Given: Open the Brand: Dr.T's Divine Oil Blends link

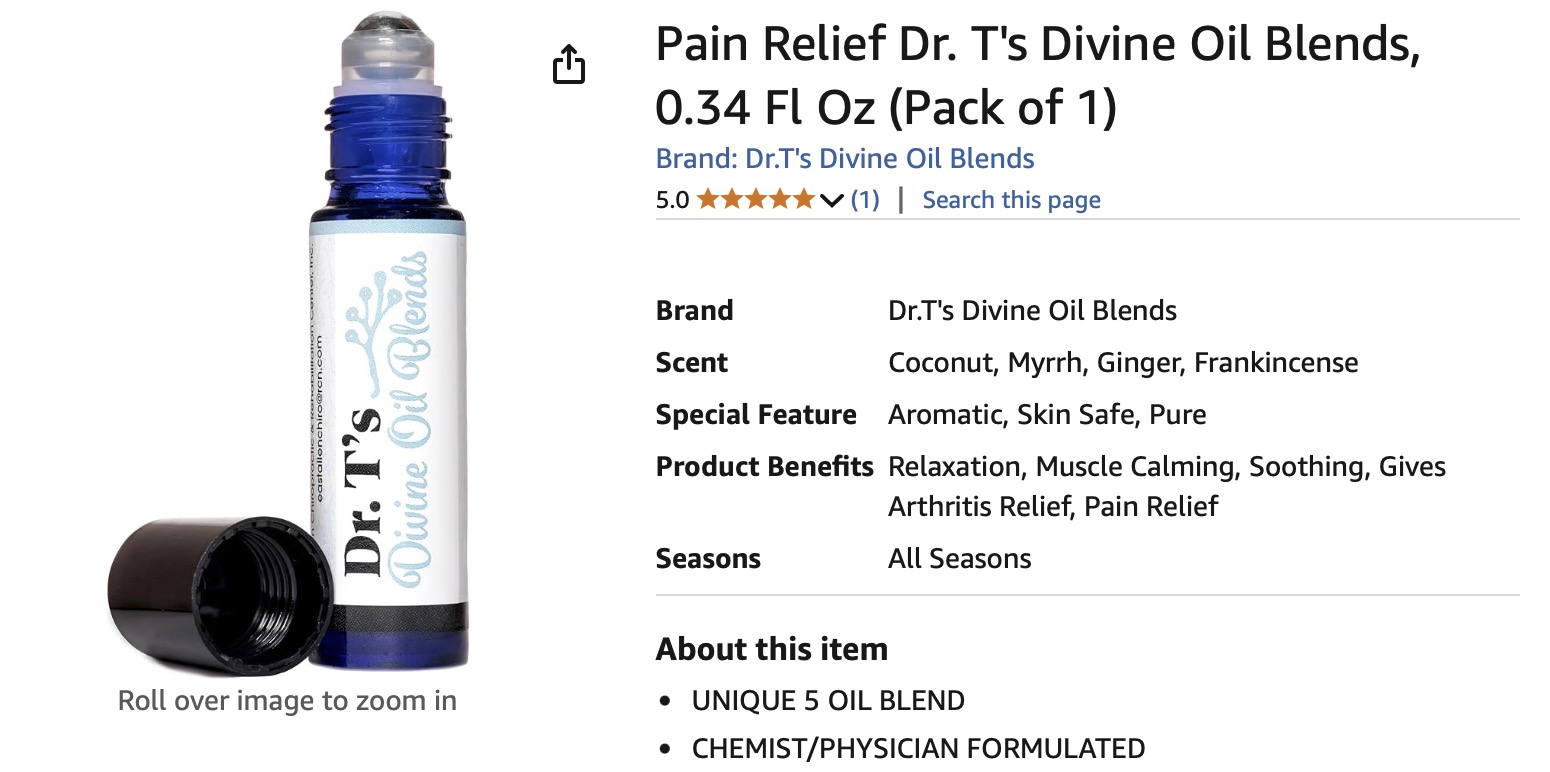Looking at the screenshot, I should tap(845, 158).
